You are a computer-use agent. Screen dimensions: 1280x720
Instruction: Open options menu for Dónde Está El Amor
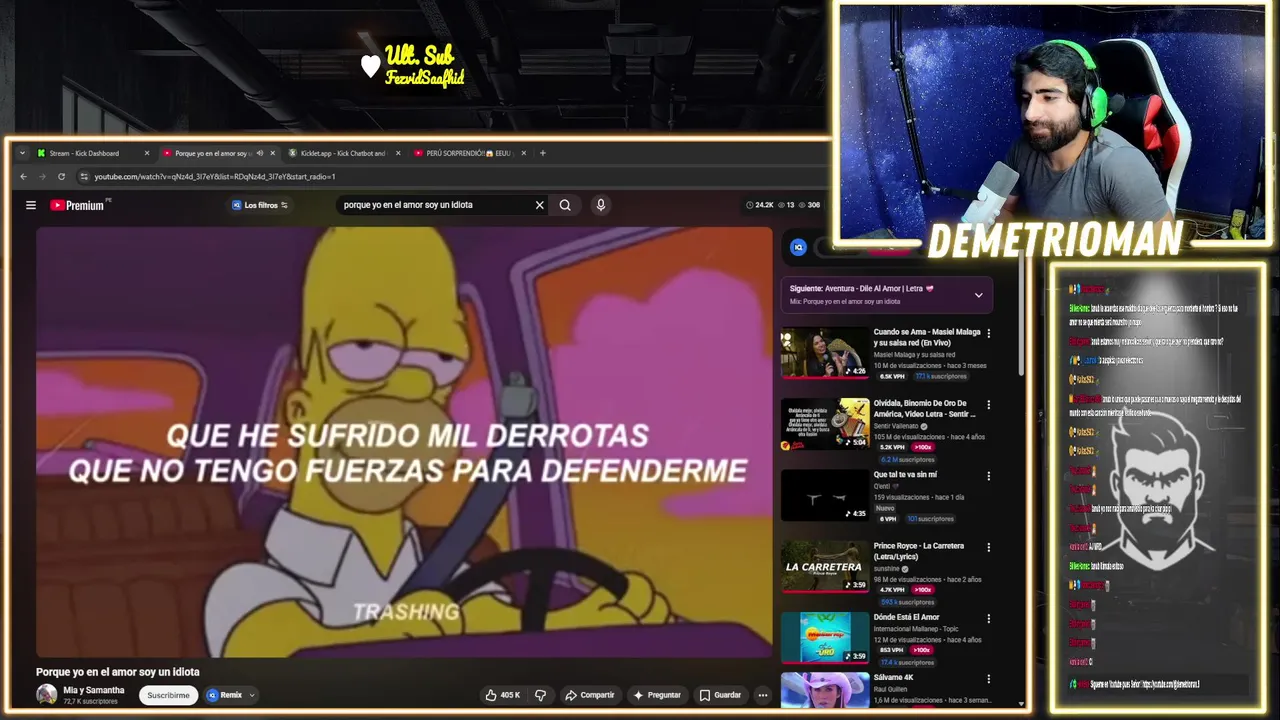click(989, 619)
